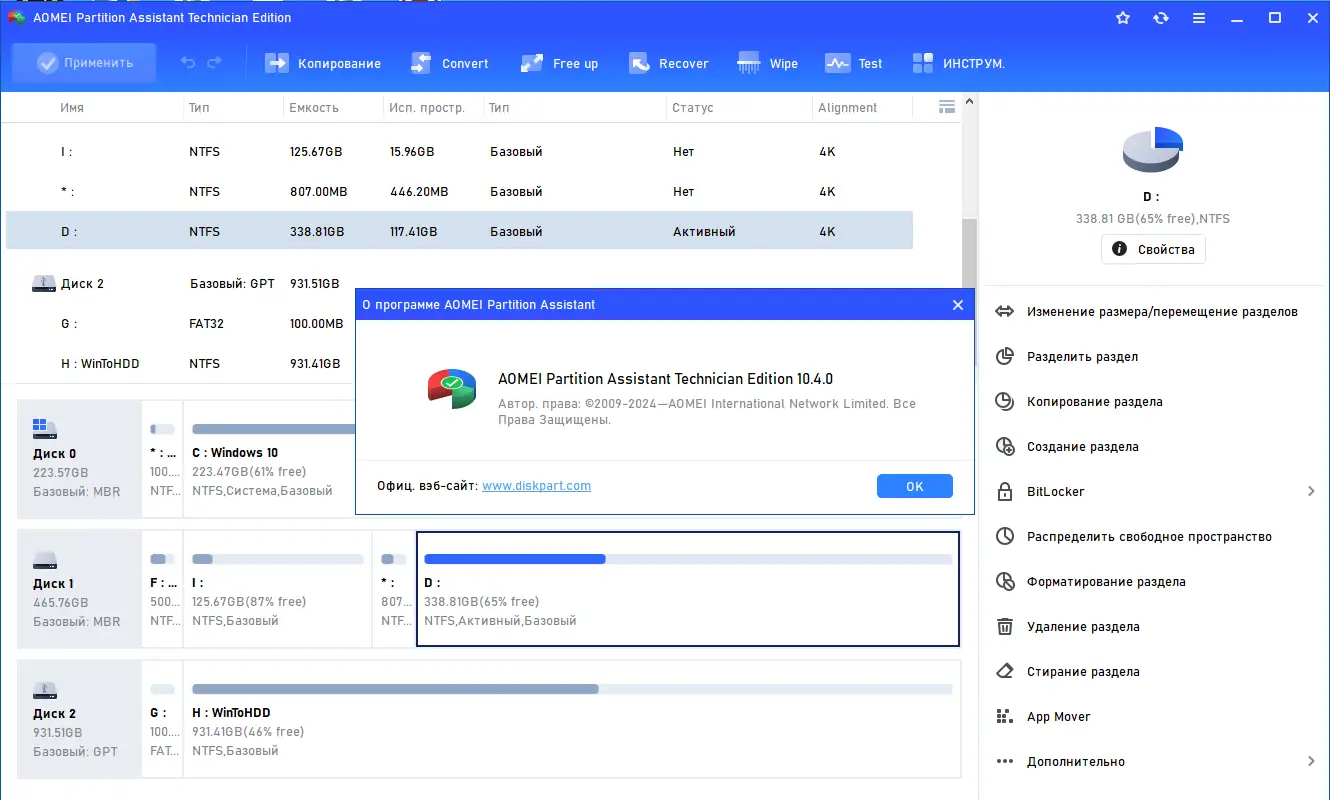The height and width of the screenshot is (800, 1330).
Task: Open the Free up toolbar tool
Action: pos(559,63)
